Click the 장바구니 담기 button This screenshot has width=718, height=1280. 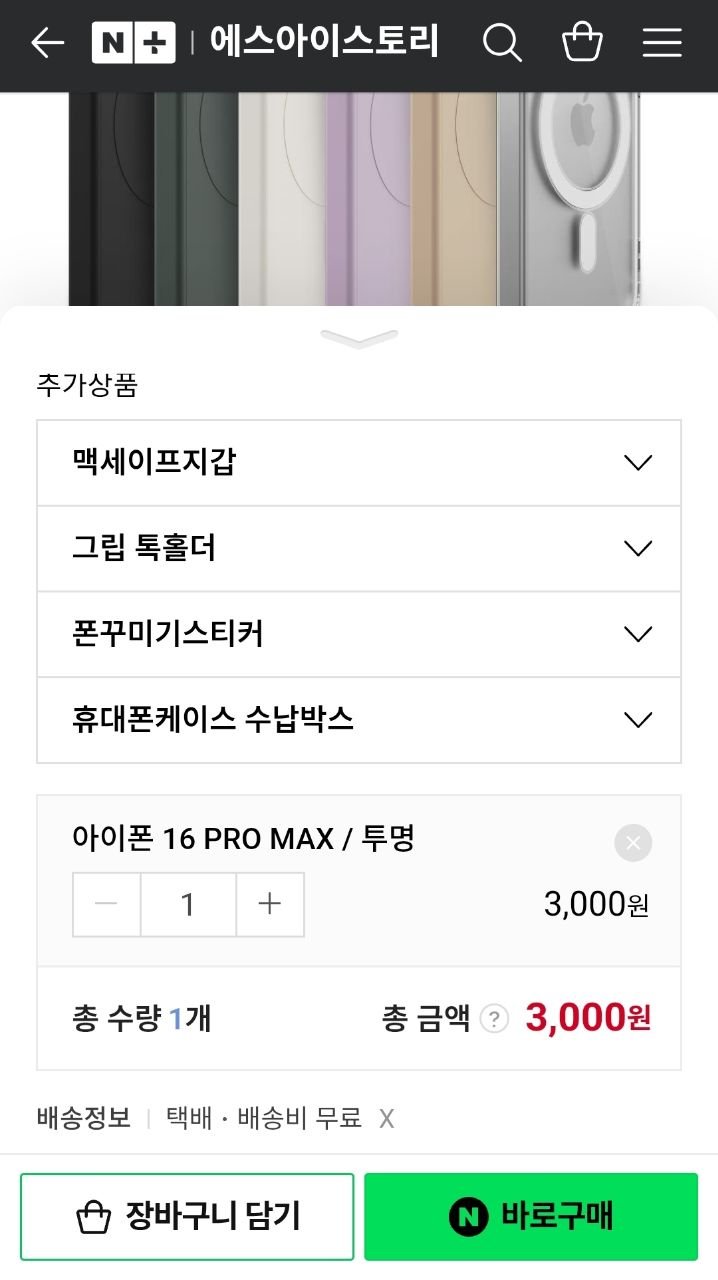pos(187,1216)
